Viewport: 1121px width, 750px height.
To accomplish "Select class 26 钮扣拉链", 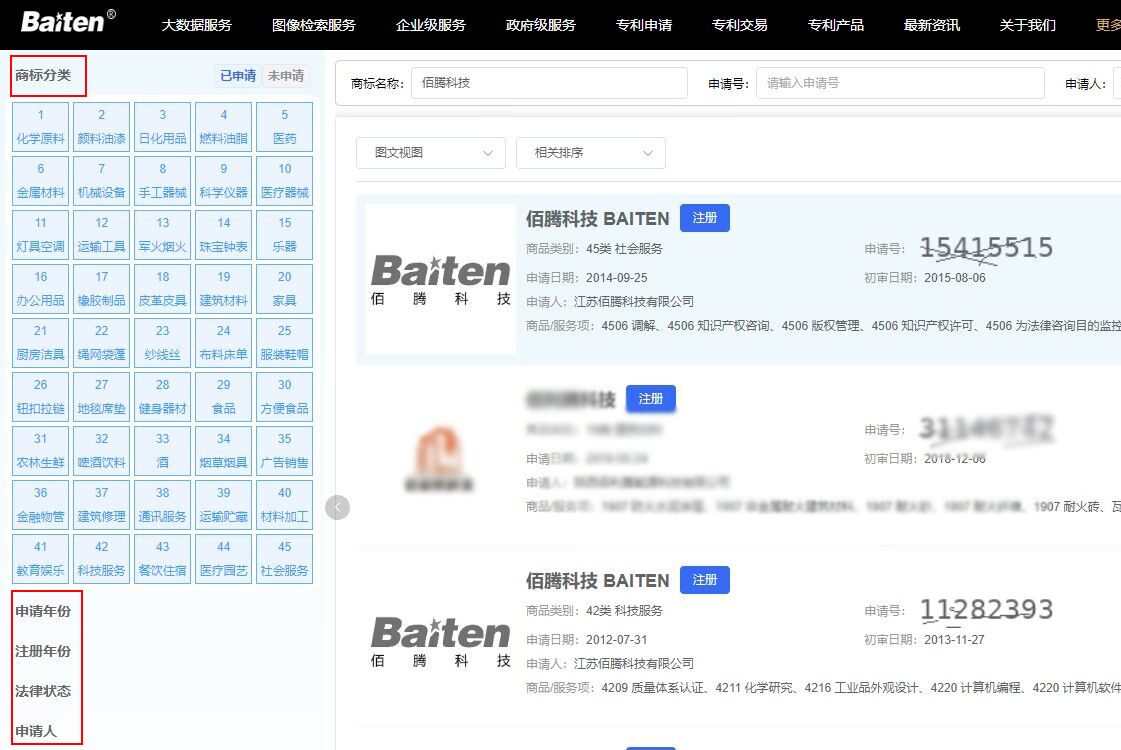I will tap(41, 397).
